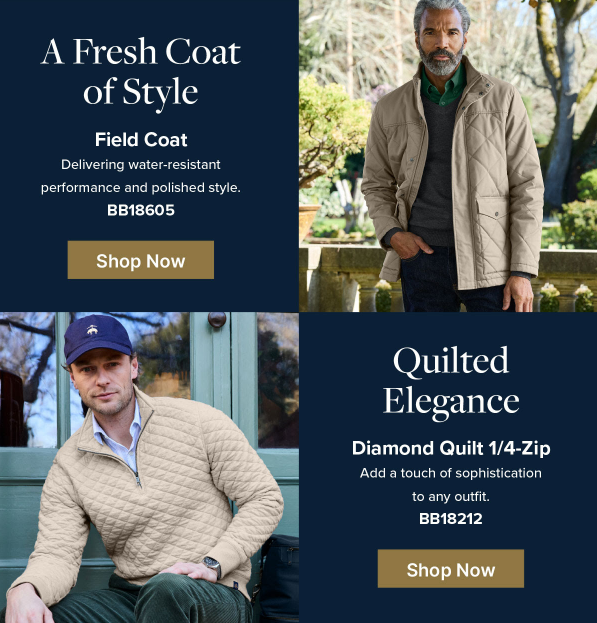Click the Field Coat product title
The height and width of the screenshot is (623, 597).
pyautogui.click(x=141, y=139)
